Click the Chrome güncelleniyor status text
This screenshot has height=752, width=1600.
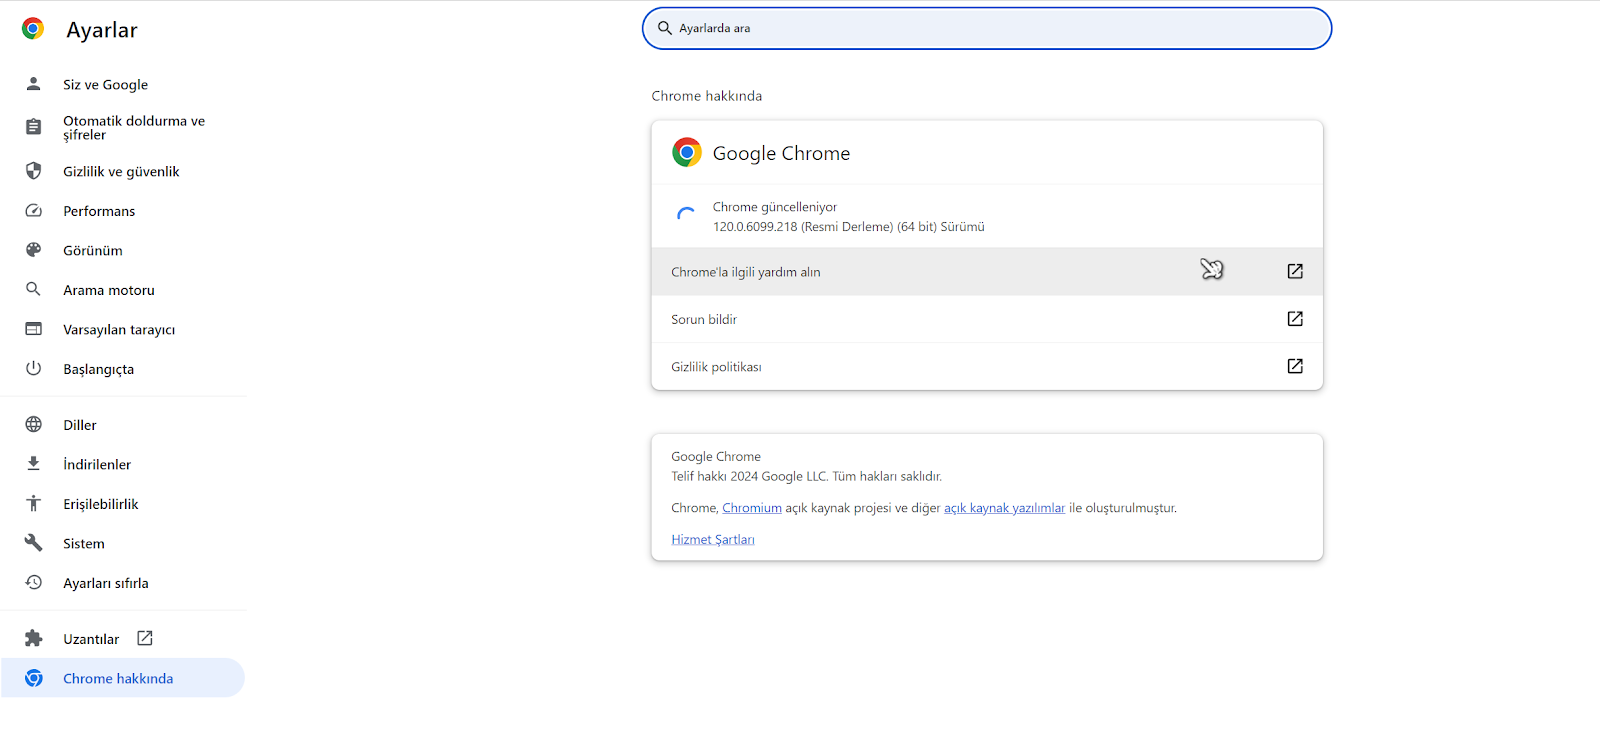click(775, 207)
